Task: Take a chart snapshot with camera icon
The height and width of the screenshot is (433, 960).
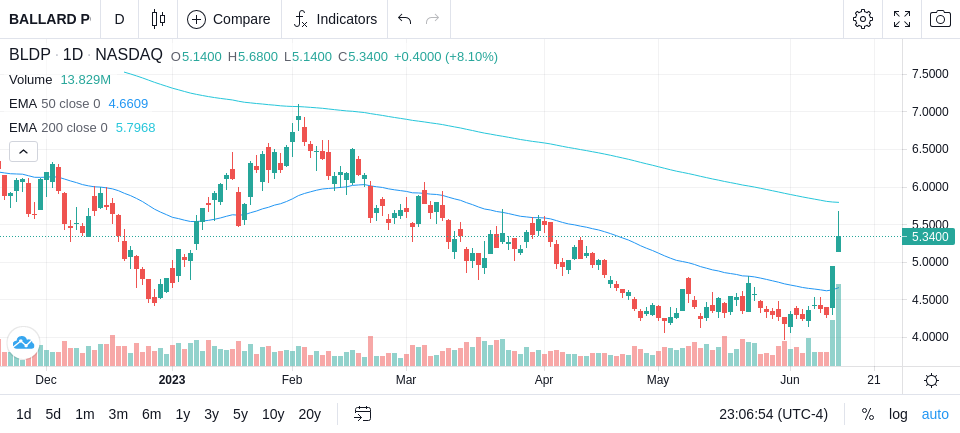Action: coord(940,19)
